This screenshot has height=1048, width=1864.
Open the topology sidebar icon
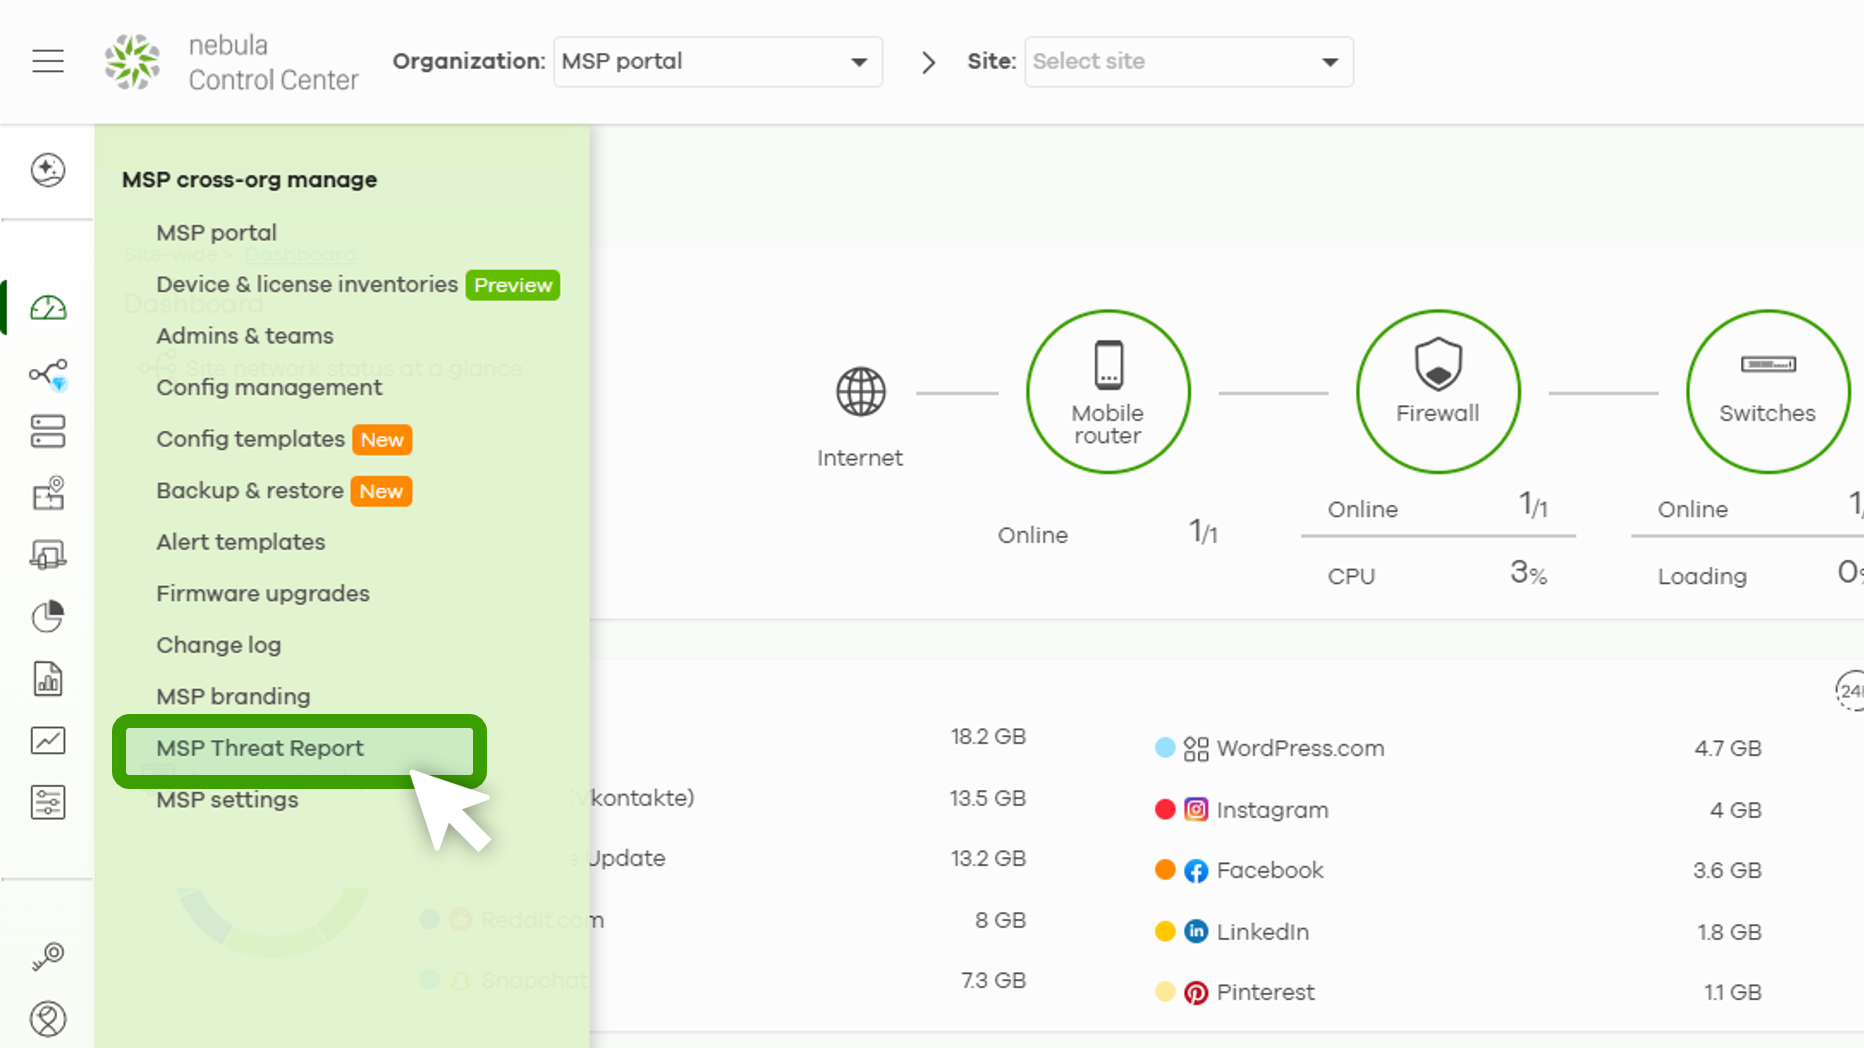48,374
